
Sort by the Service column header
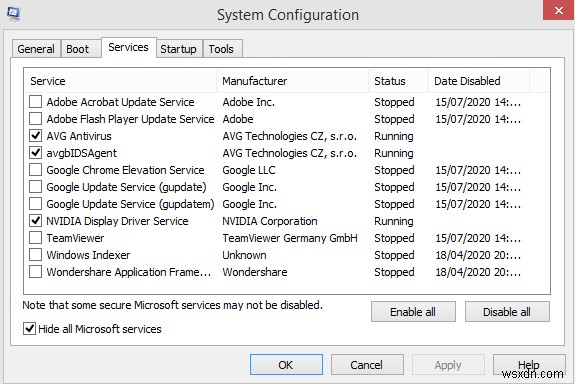121,81
